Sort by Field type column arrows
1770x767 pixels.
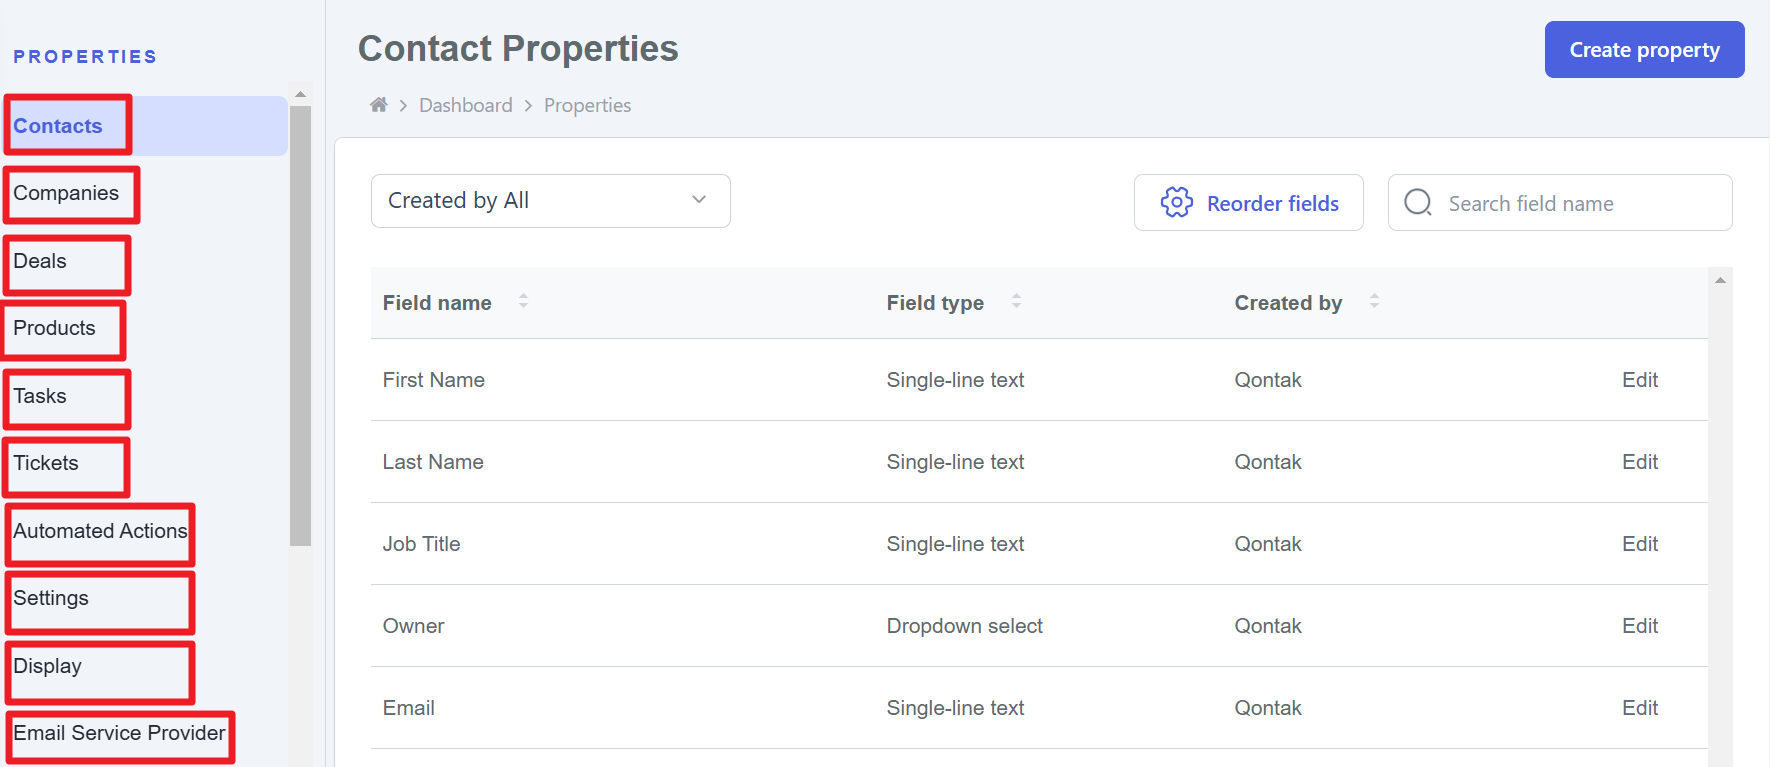point(1016,301)
